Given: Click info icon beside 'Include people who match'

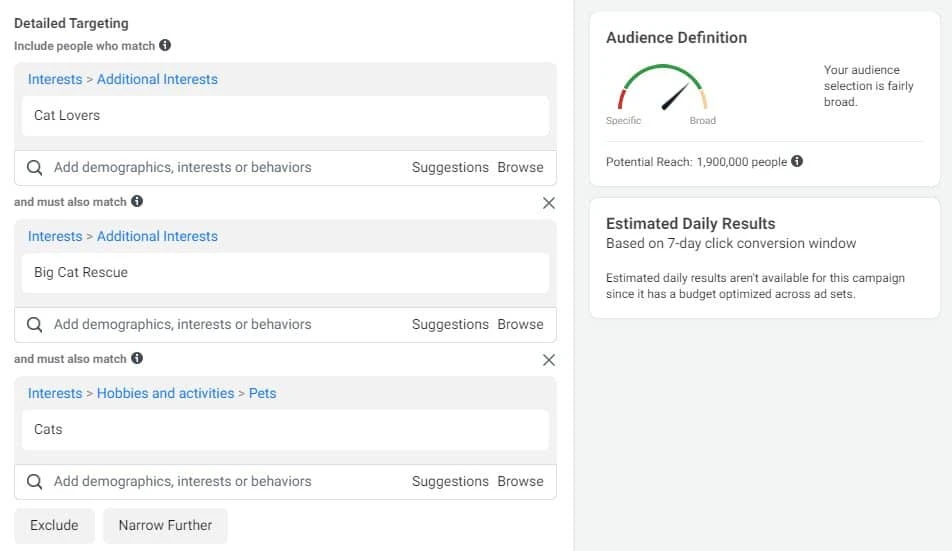Looking at the screenshot, I should pos(165,45).
